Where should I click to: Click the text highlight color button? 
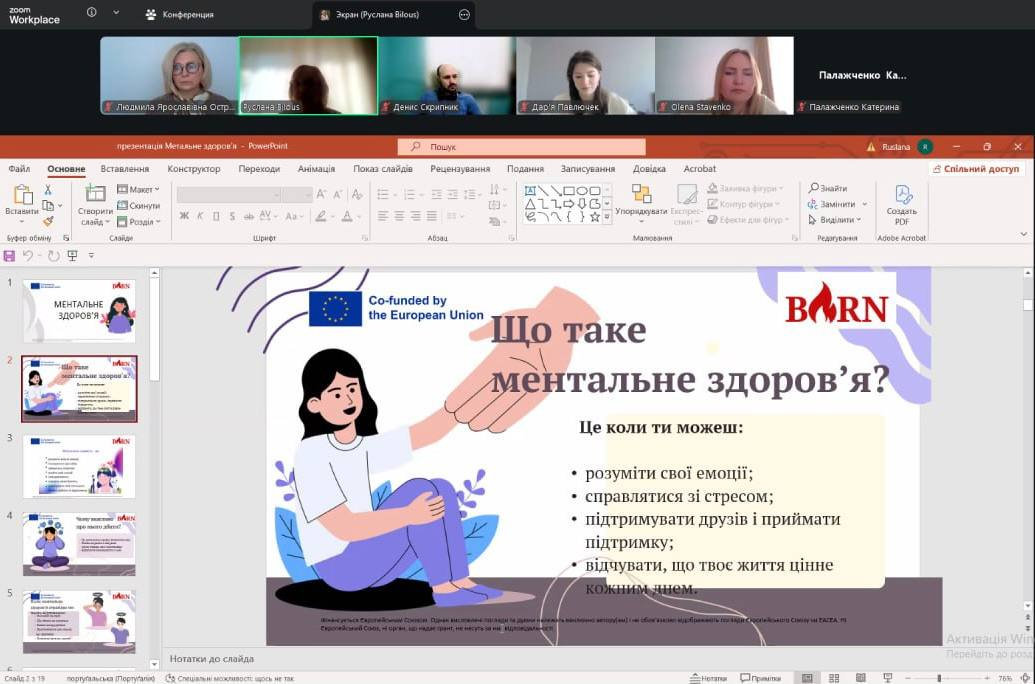coord(321,216)
